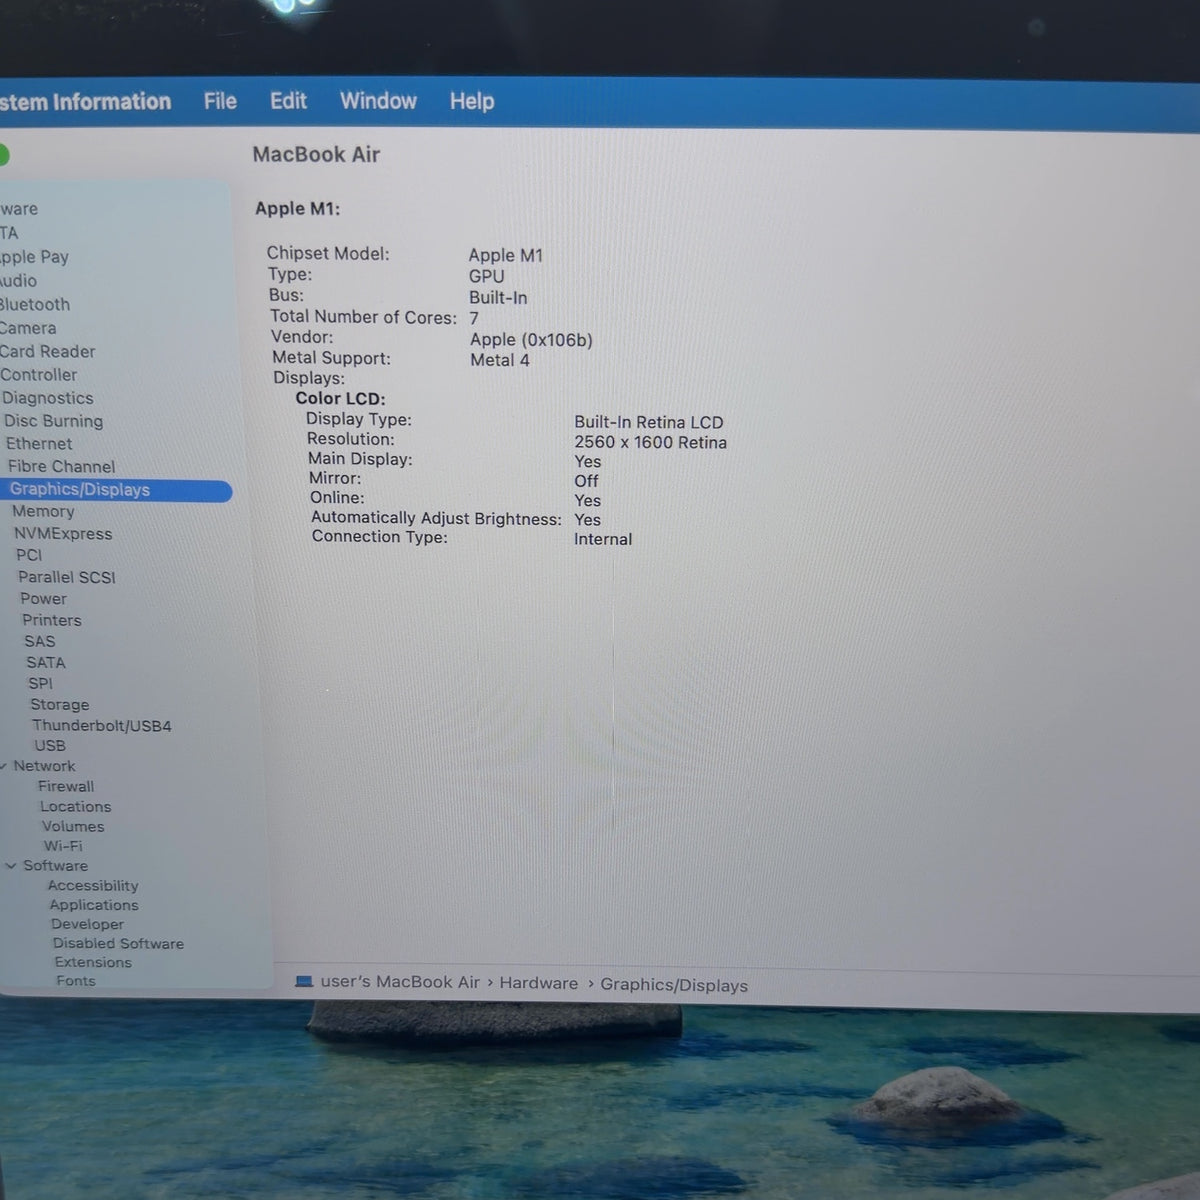
Task: Click the MacBook Air window title
Action: coord(316,154)
